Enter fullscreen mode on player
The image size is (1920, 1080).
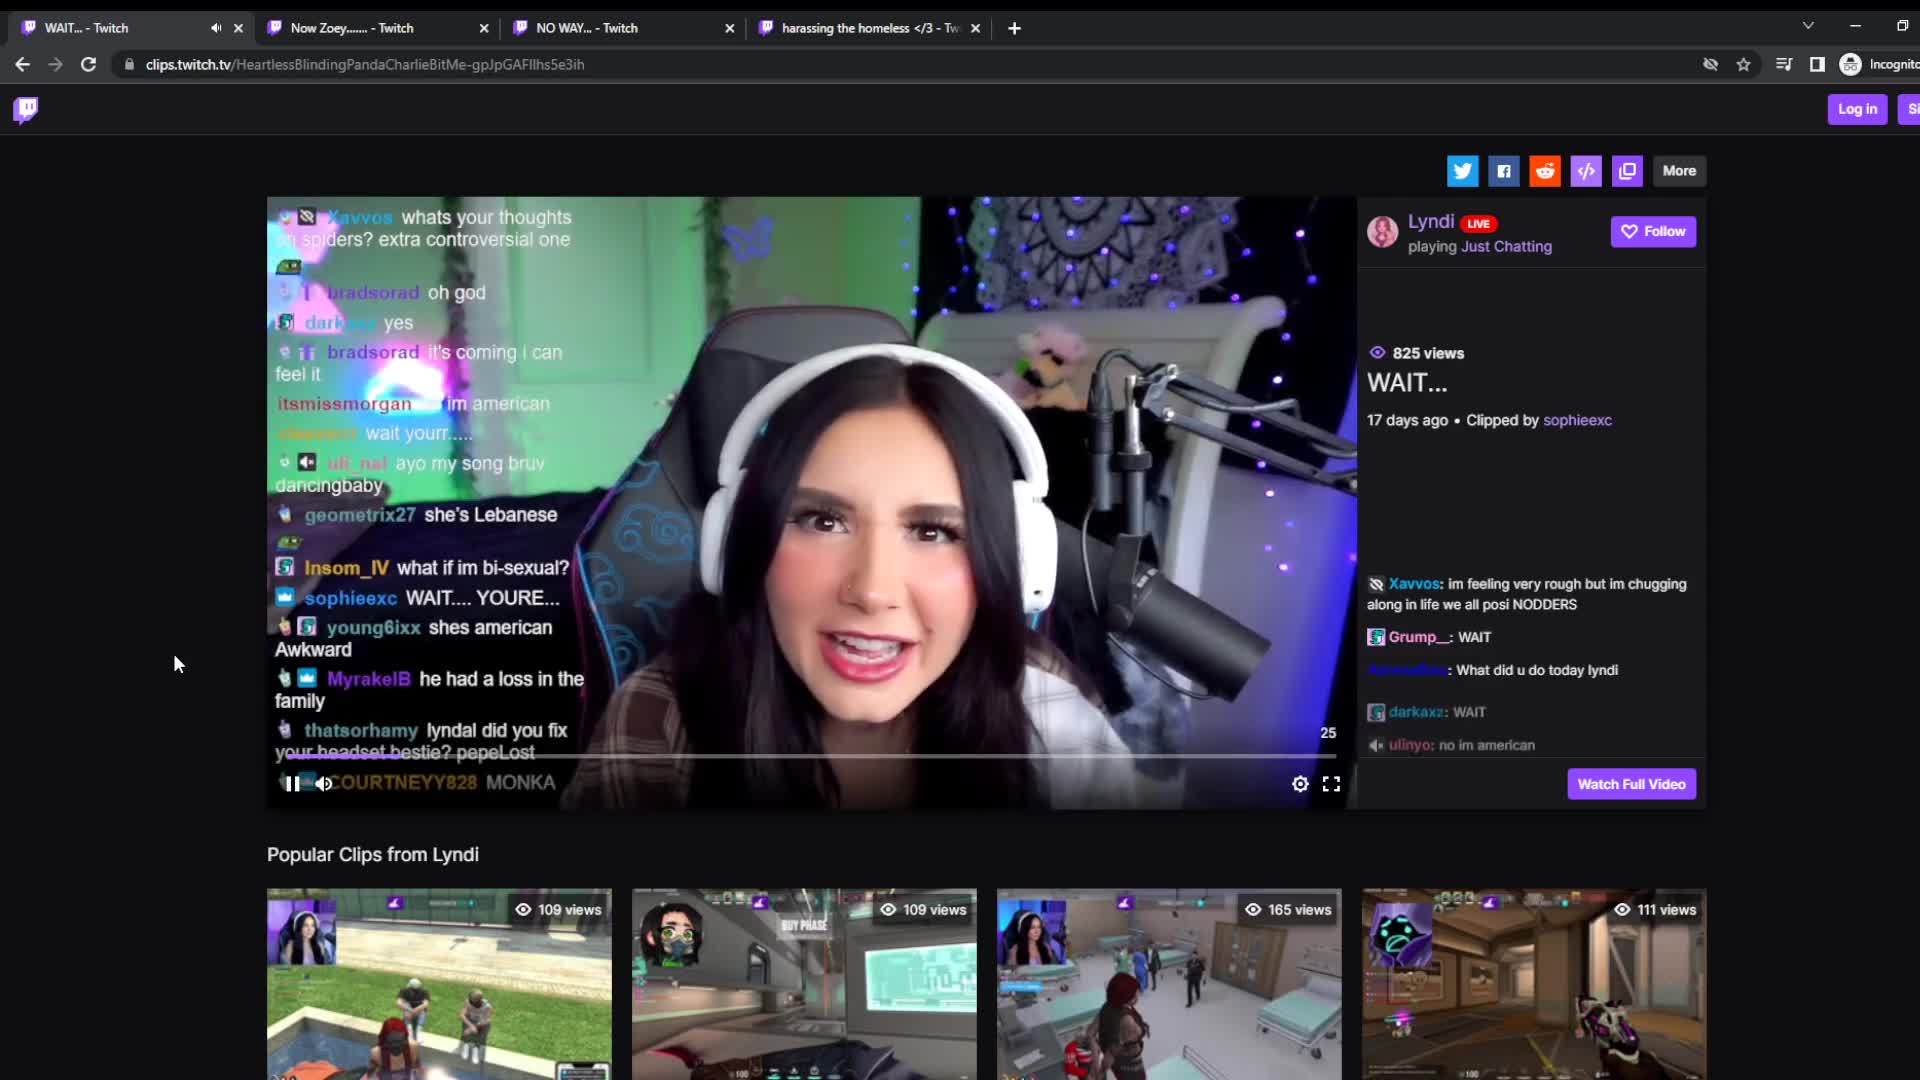[1331, 784]
